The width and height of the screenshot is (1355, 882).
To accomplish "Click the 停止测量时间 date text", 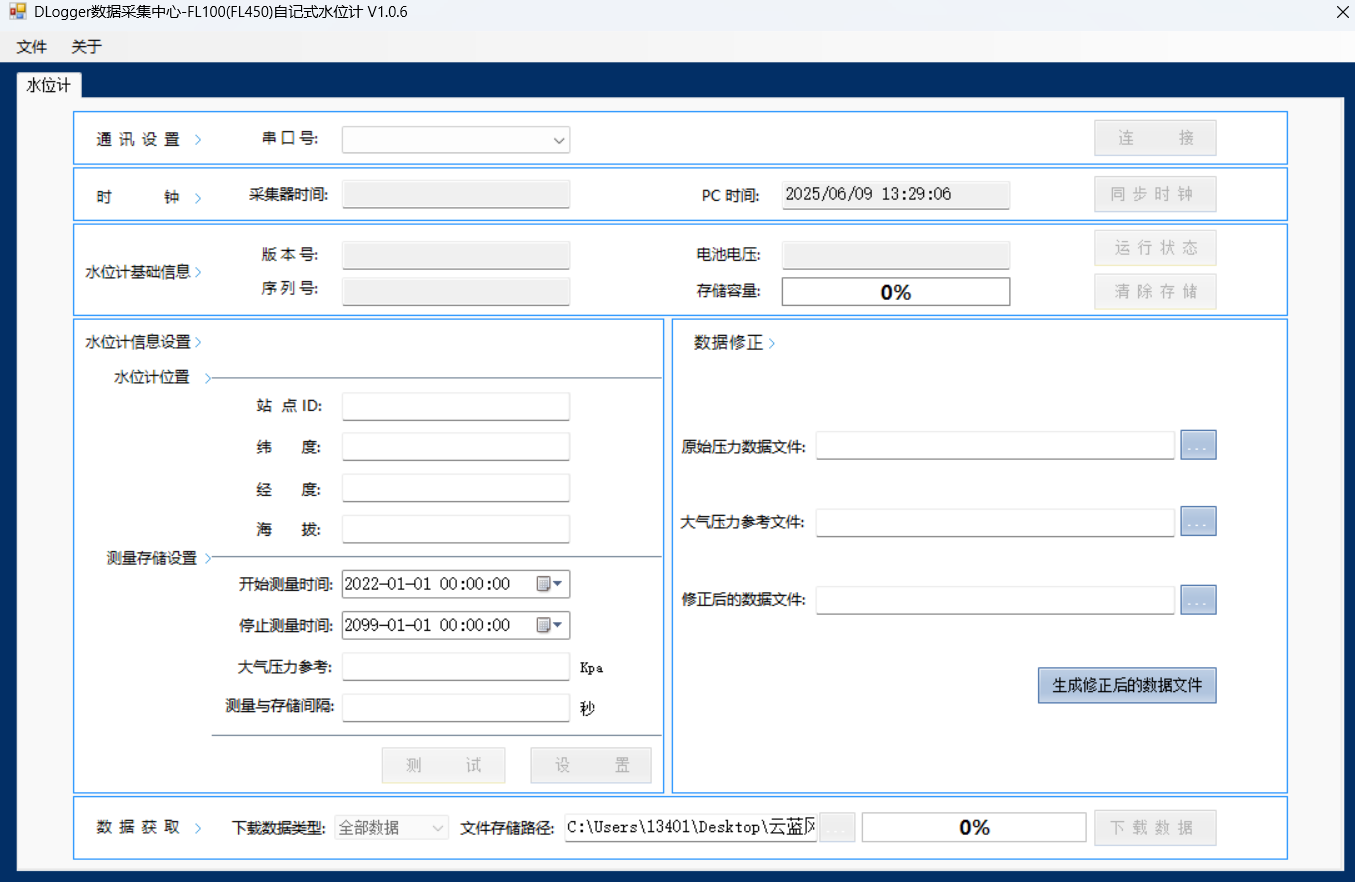I will click(427, 625).
